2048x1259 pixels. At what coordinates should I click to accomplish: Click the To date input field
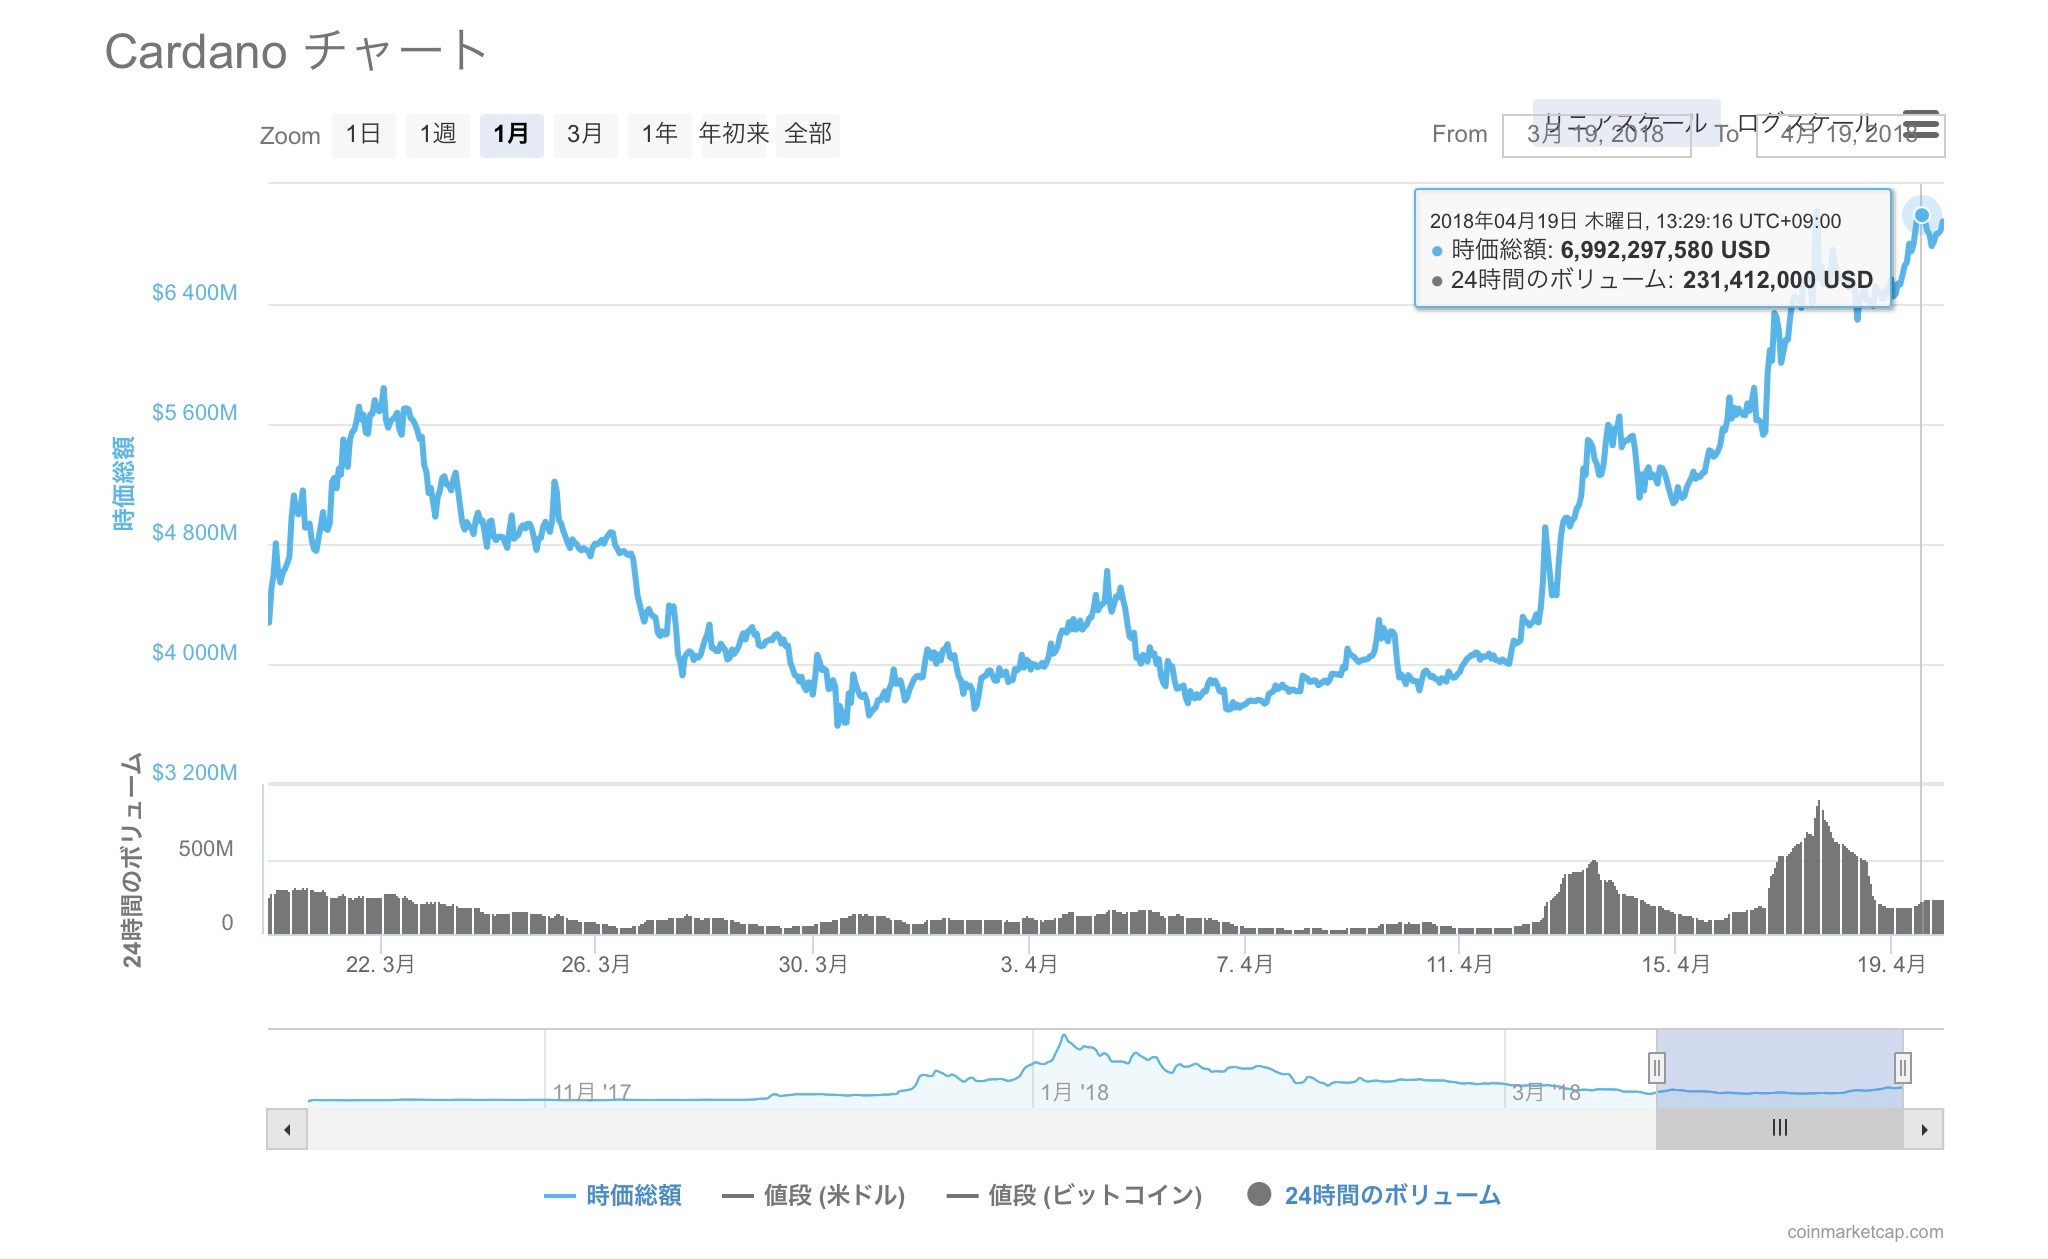(1850, 135)
